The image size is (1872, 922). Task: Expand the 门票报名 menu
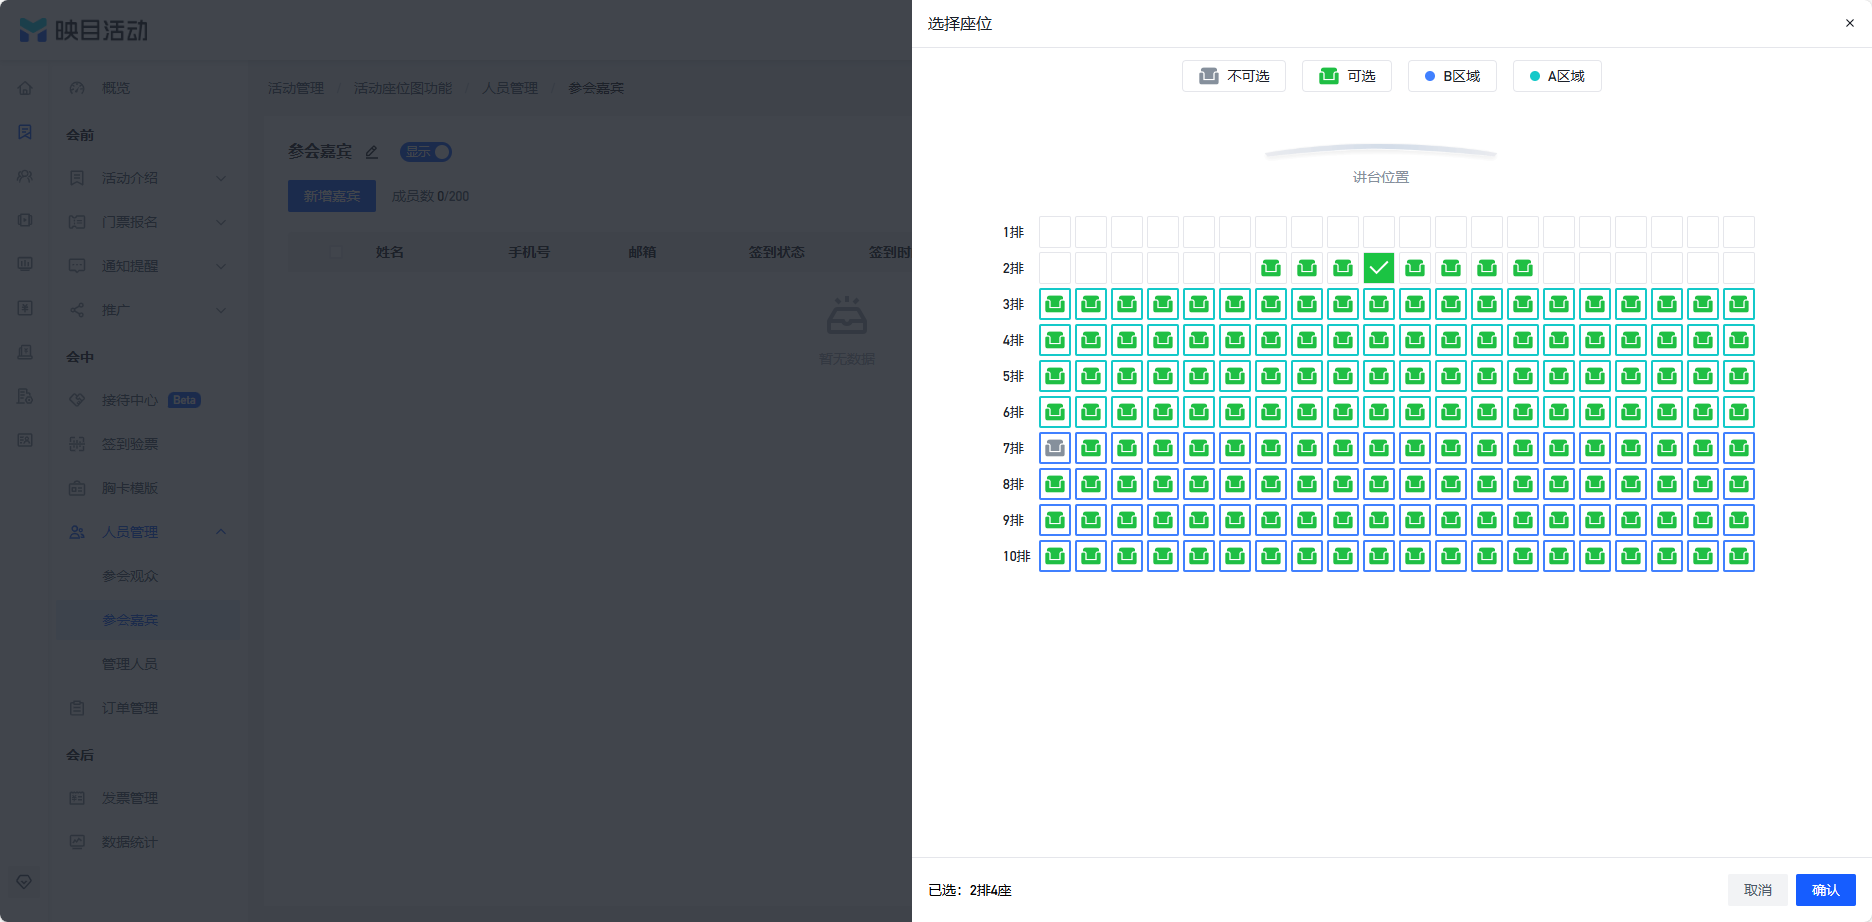[x=148, y=222]
